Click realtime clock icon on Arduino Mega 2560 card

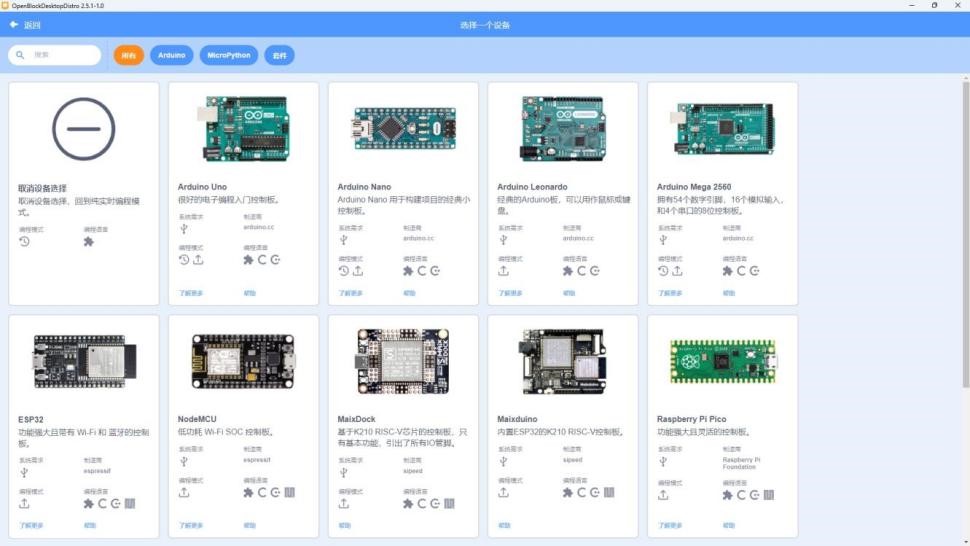click(x=663, y=271)
